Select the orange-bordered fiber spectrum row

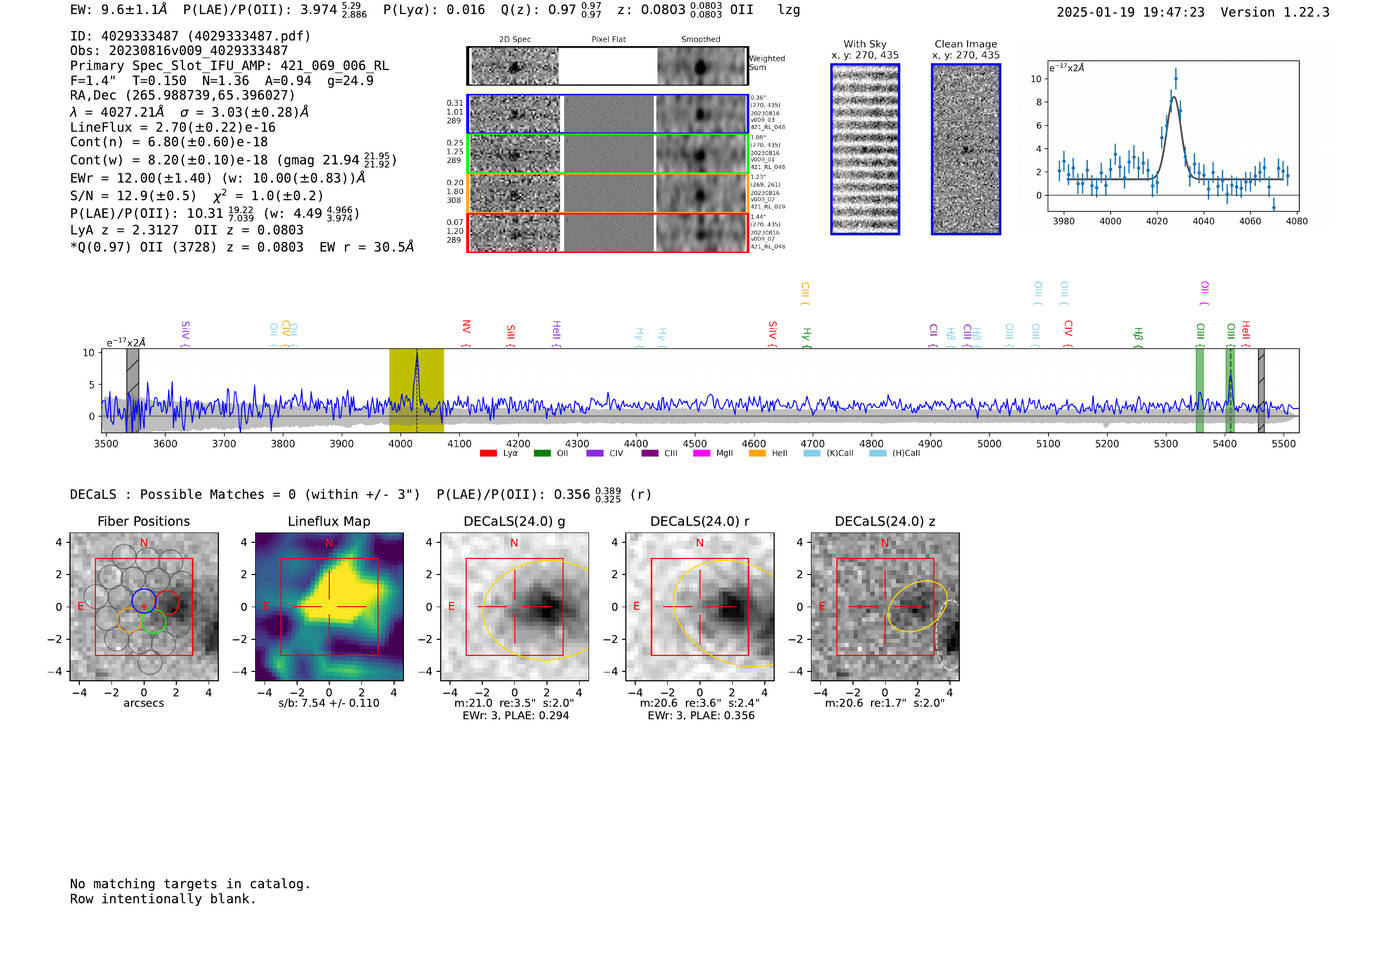coord(607,192)
